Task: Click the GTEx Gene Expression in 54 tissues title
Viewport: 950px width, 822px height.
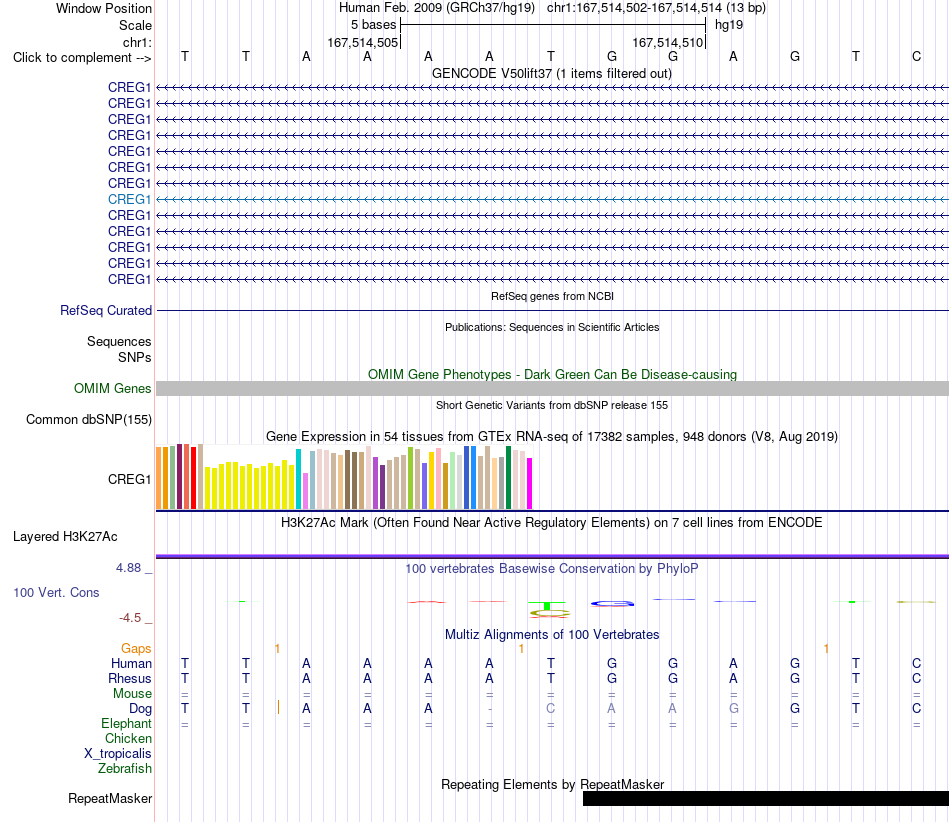Action: [x=551, y=436]
